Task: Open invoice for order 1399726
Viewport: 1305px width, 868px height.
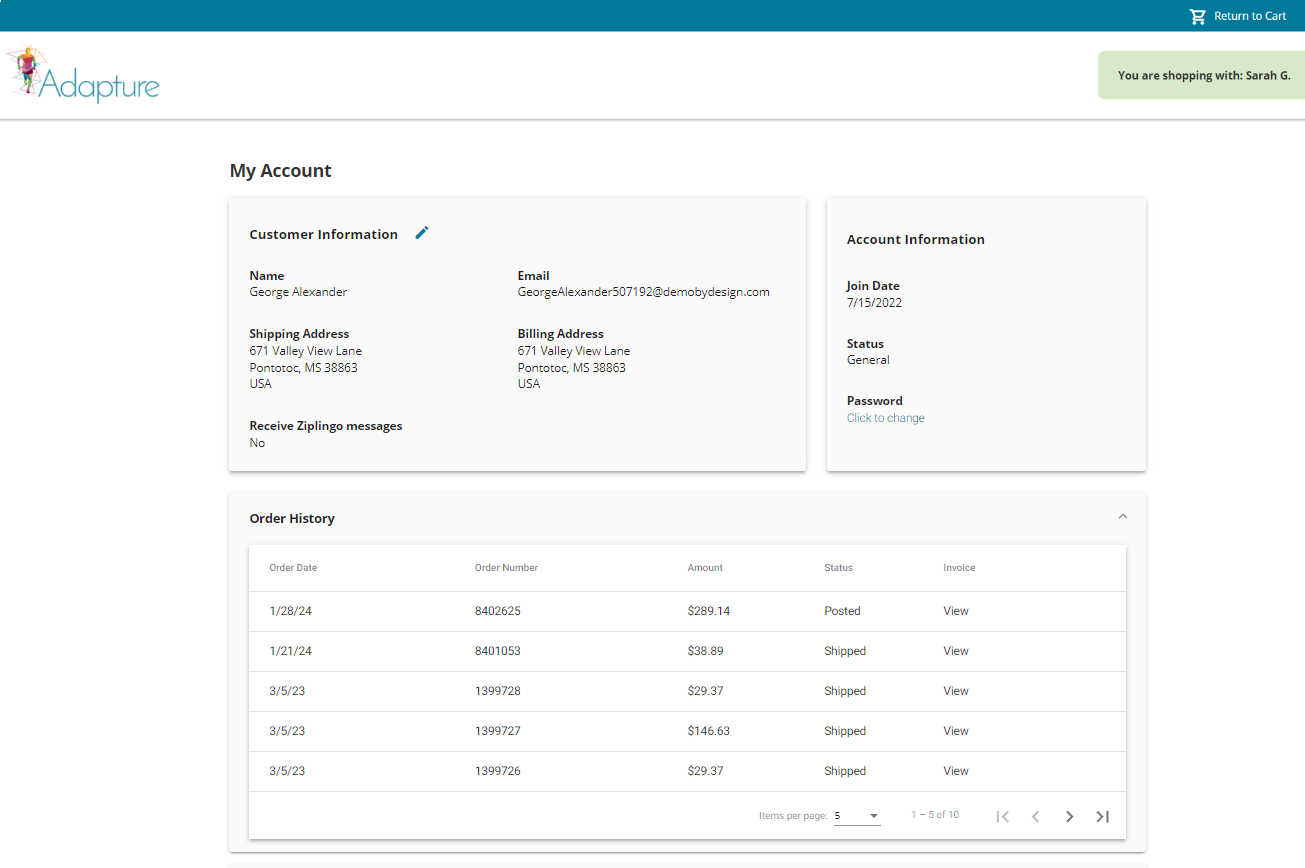Action: pos(955,771)
